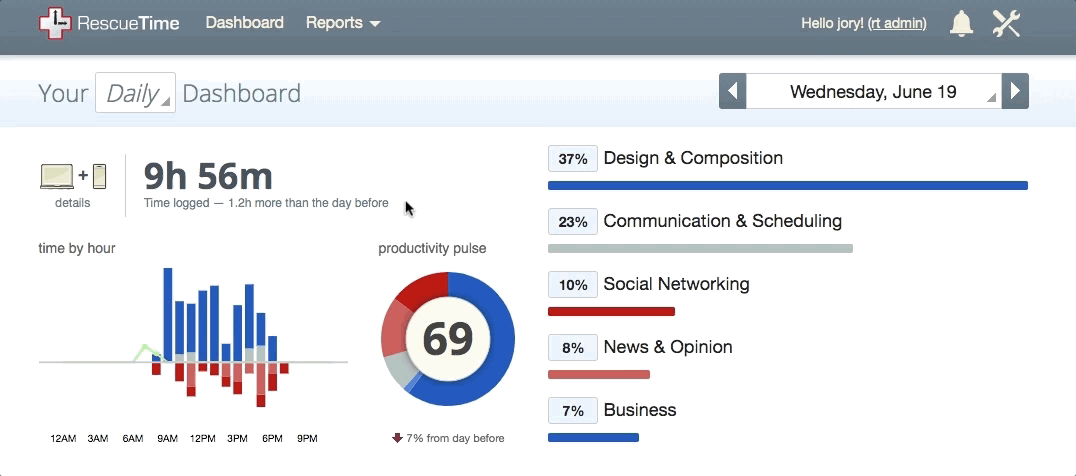Expand the Daily dashboard period selector
Screen dimensions: 1076x476
pos(135,93)
